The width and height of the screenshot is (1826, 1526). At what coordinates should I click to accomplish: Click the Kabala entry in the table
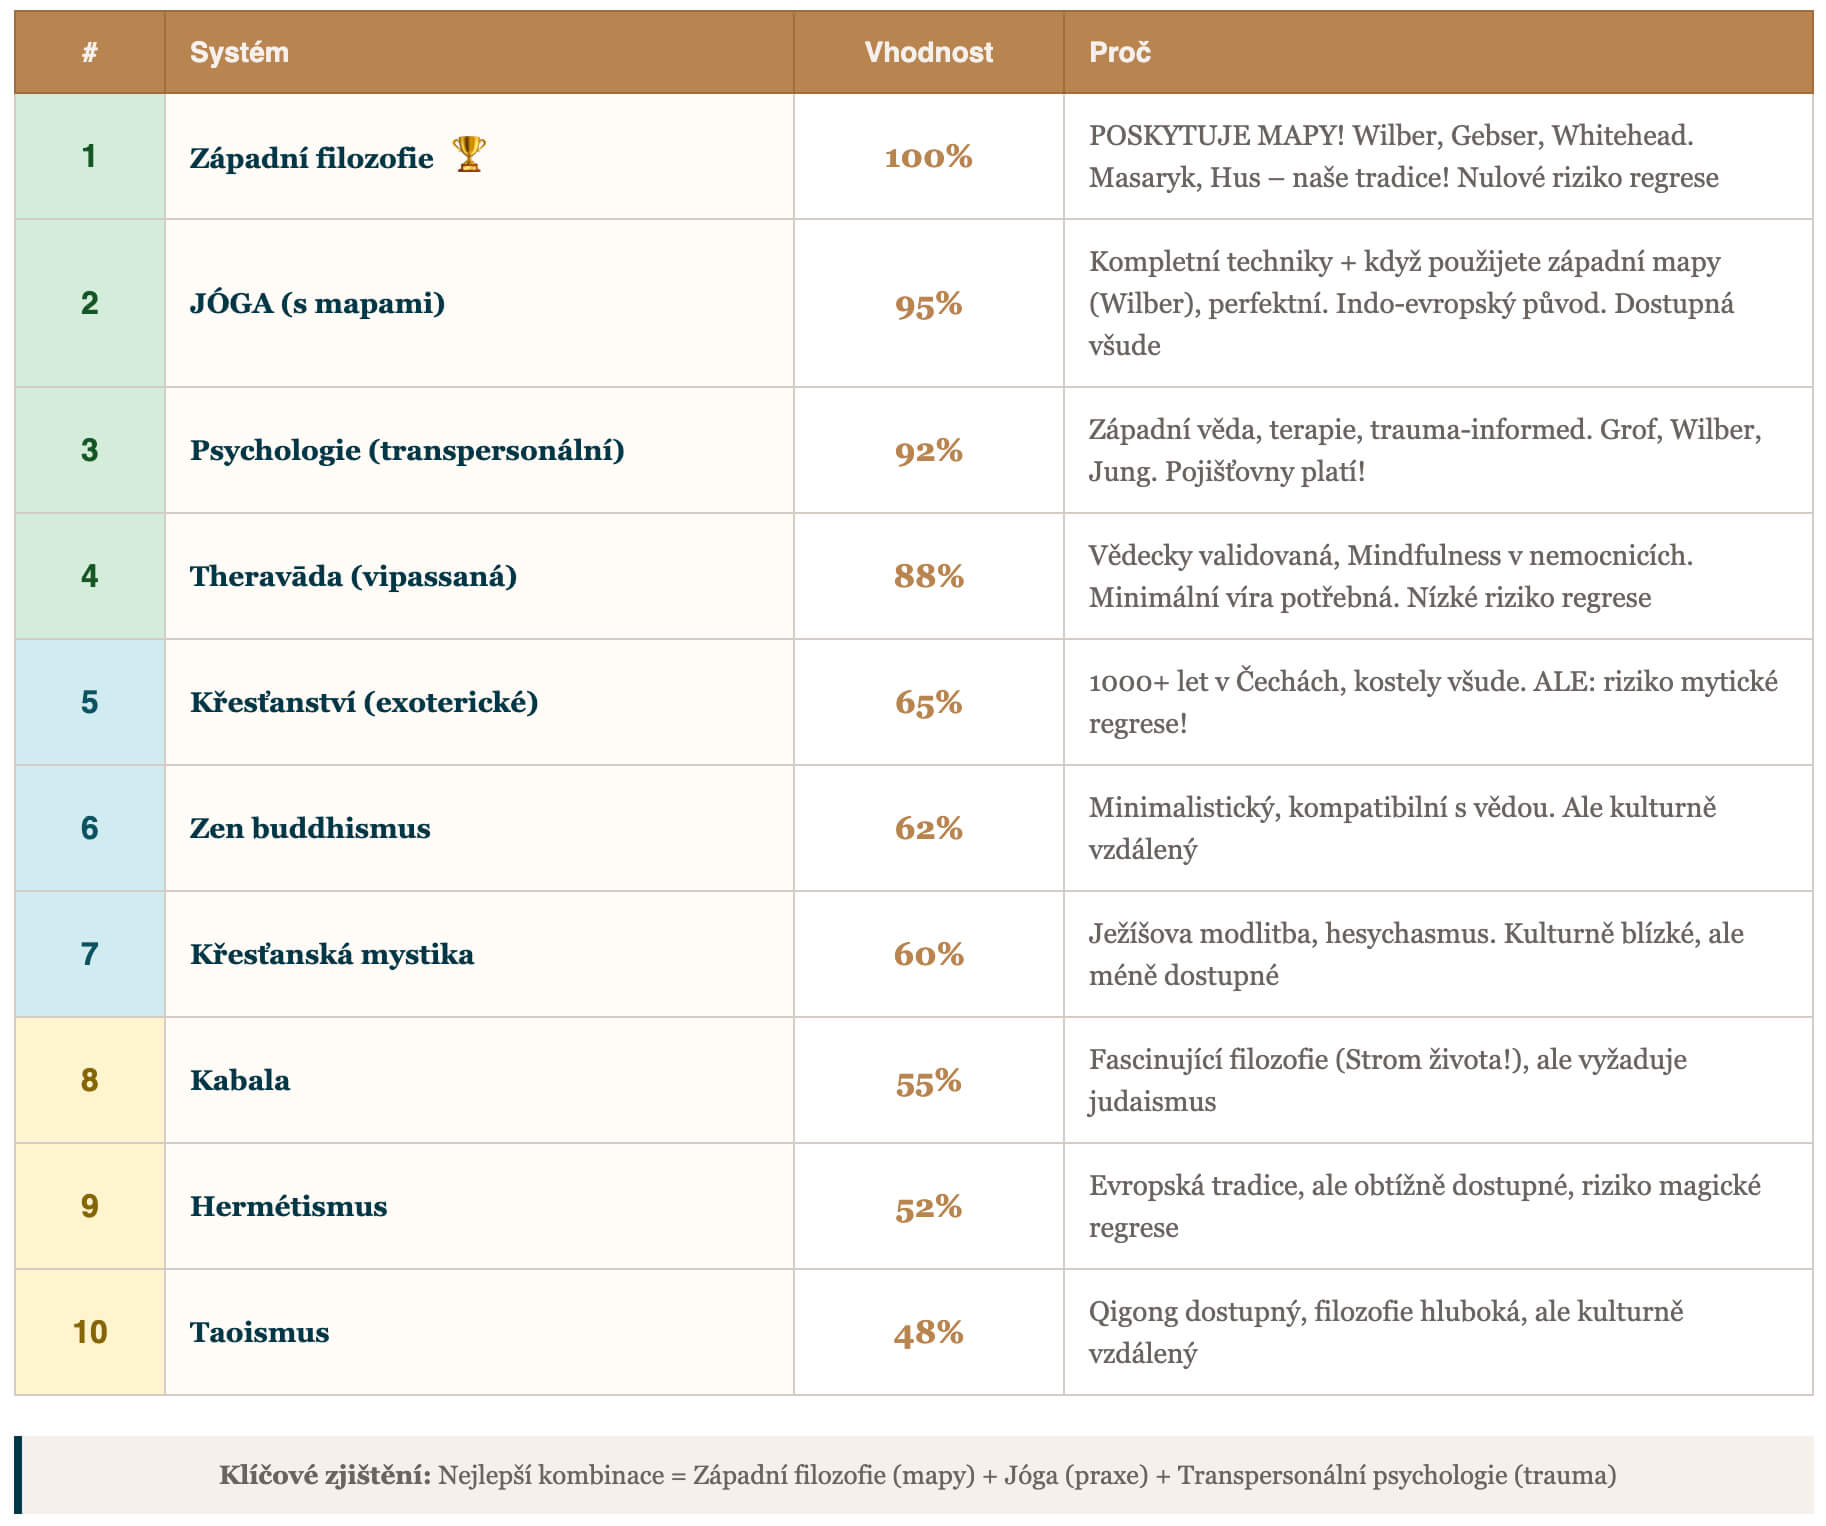tap(240, 1080)
